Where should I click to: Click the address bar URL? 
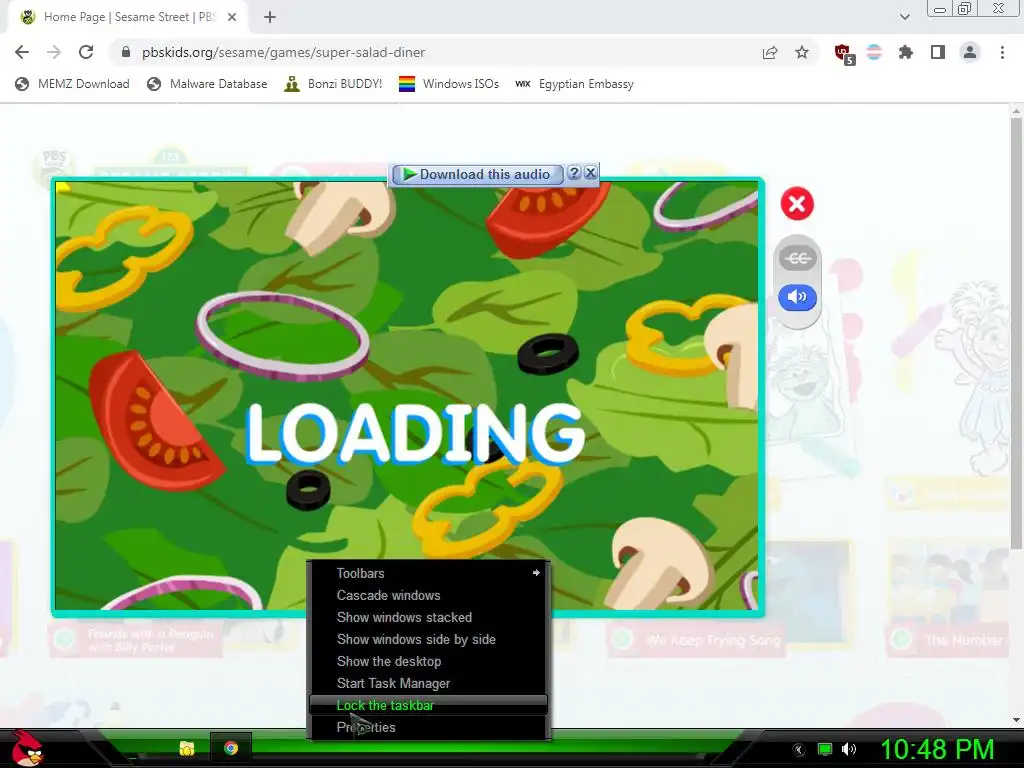[x=283, y=52]
